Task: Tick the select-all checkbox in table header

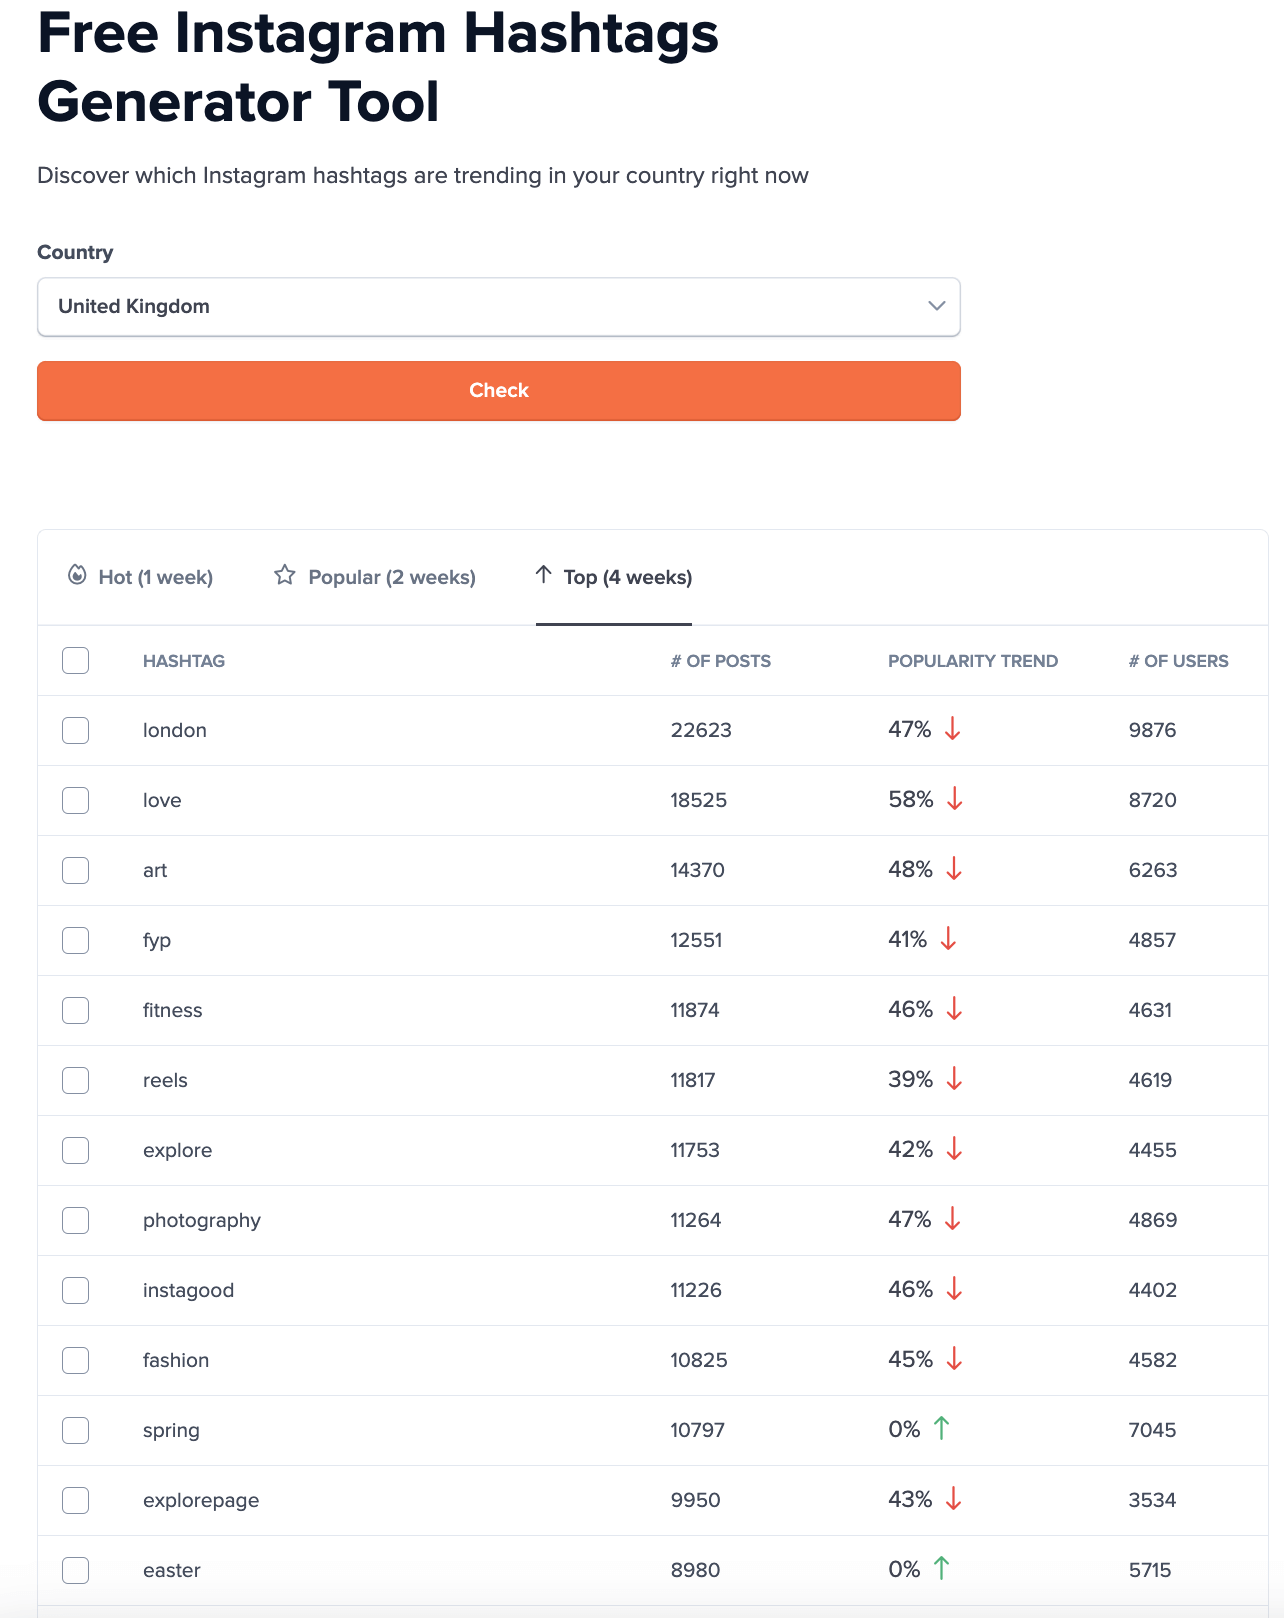Action: [76, 661]
